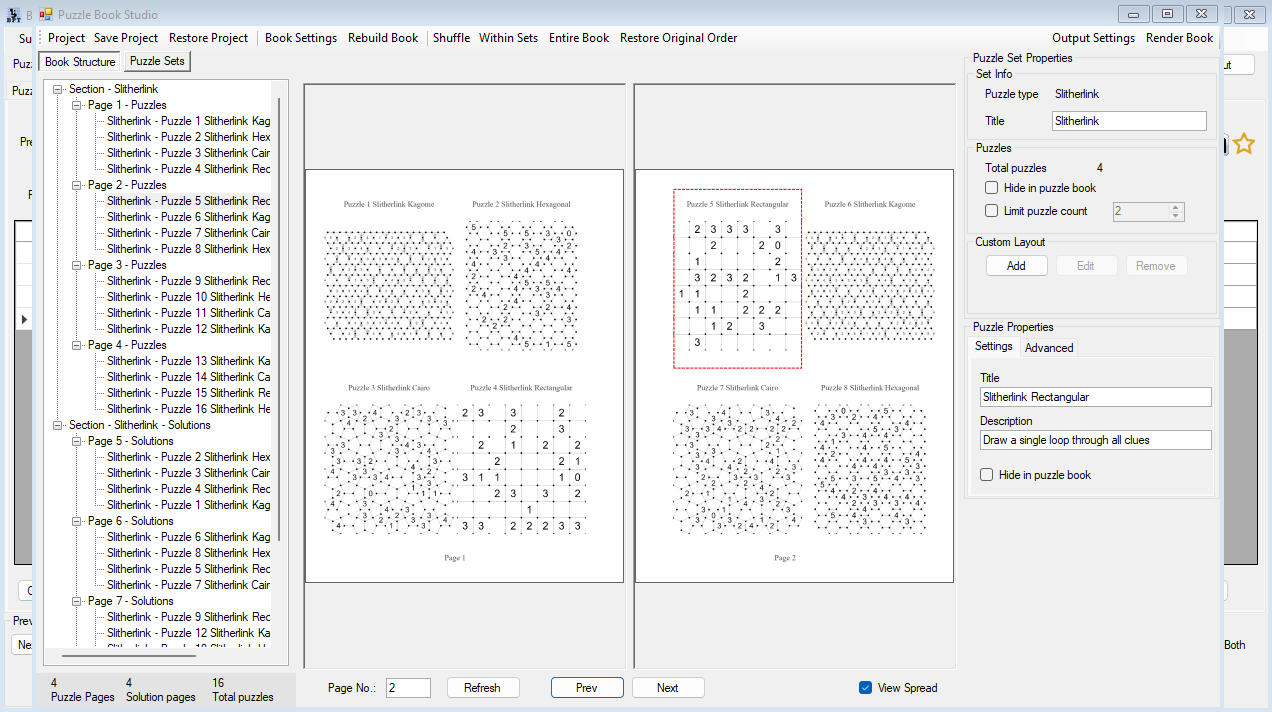Select Puzzle 7 Slitherlink Cairo thumbnail
Image resolution: width=1272 pixels, height=712 pixels.
tap(737, 460)
